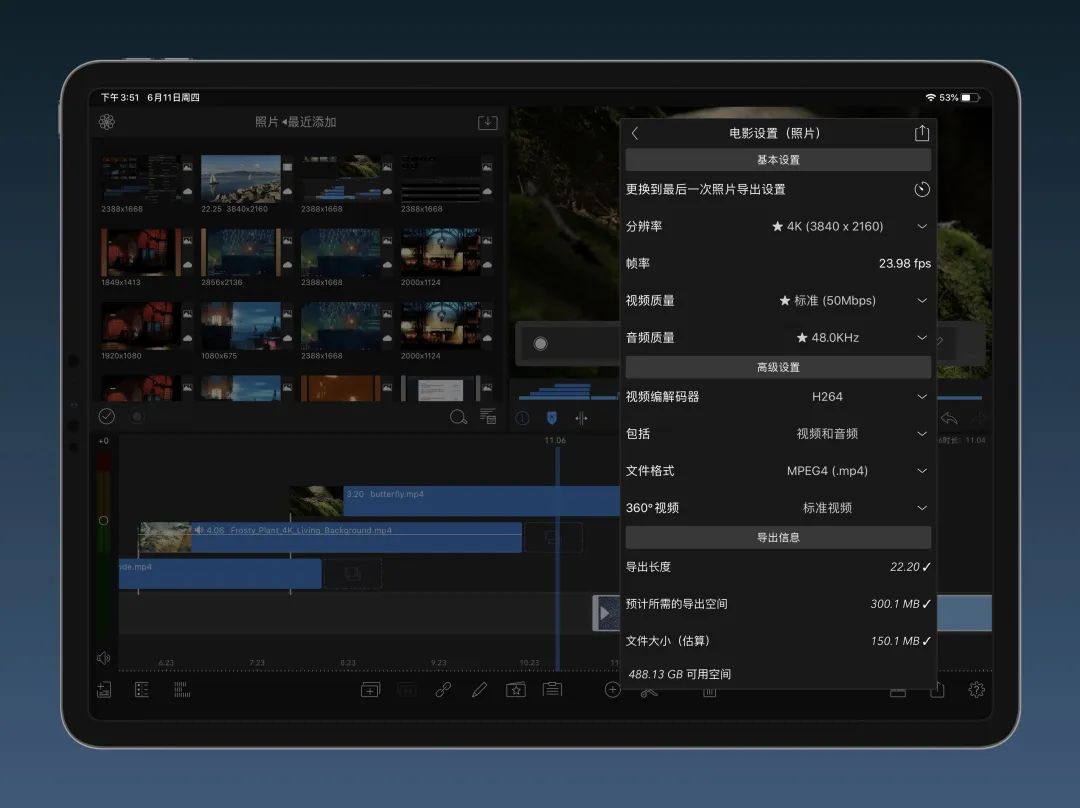Open the settings gear in bottom toolbar

(976, 690)
